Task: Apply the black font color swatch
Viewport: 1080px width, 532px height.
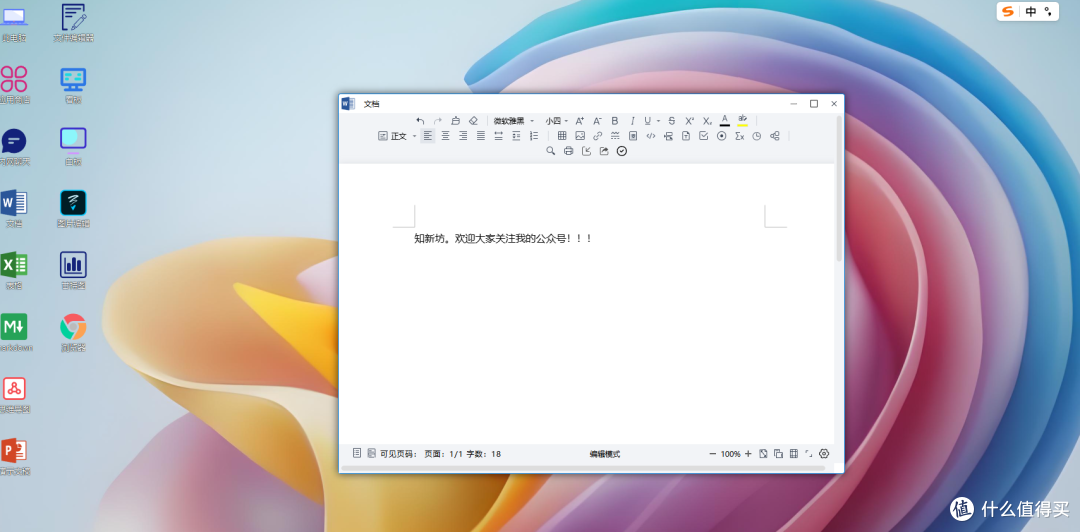Action: click(x=725, y=121)
